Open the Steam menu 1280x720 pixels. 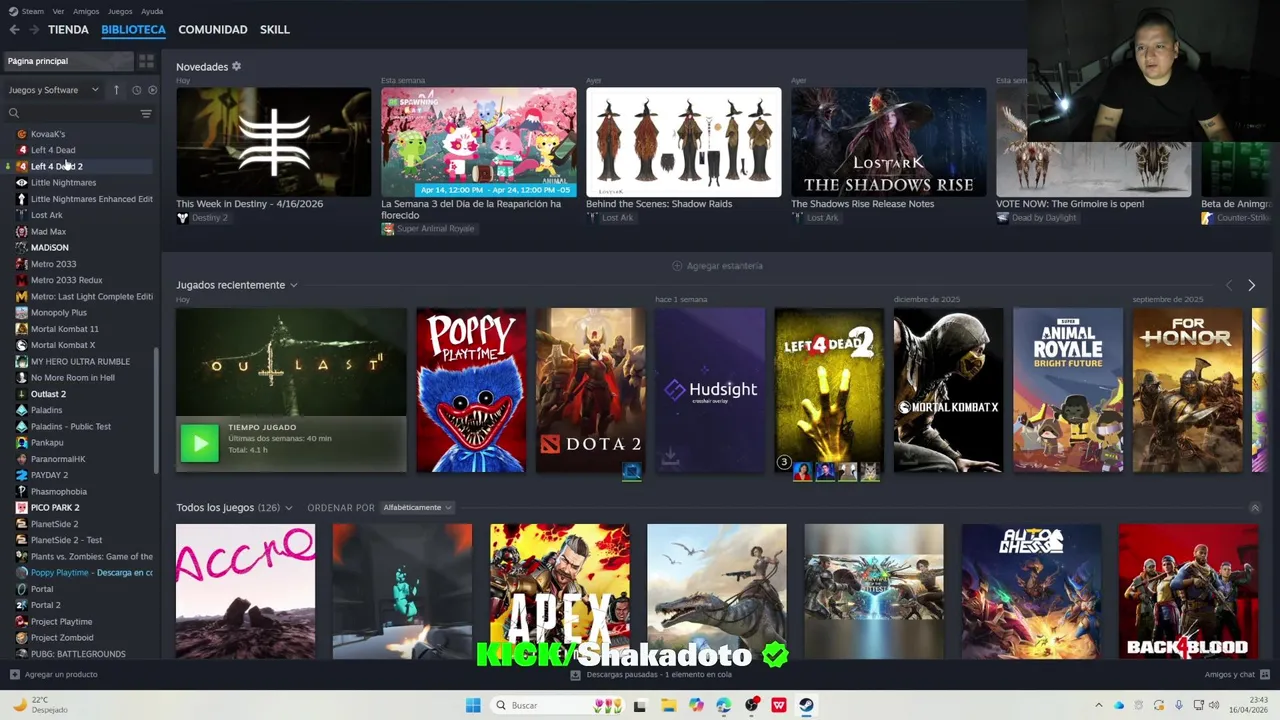(28, 11)
